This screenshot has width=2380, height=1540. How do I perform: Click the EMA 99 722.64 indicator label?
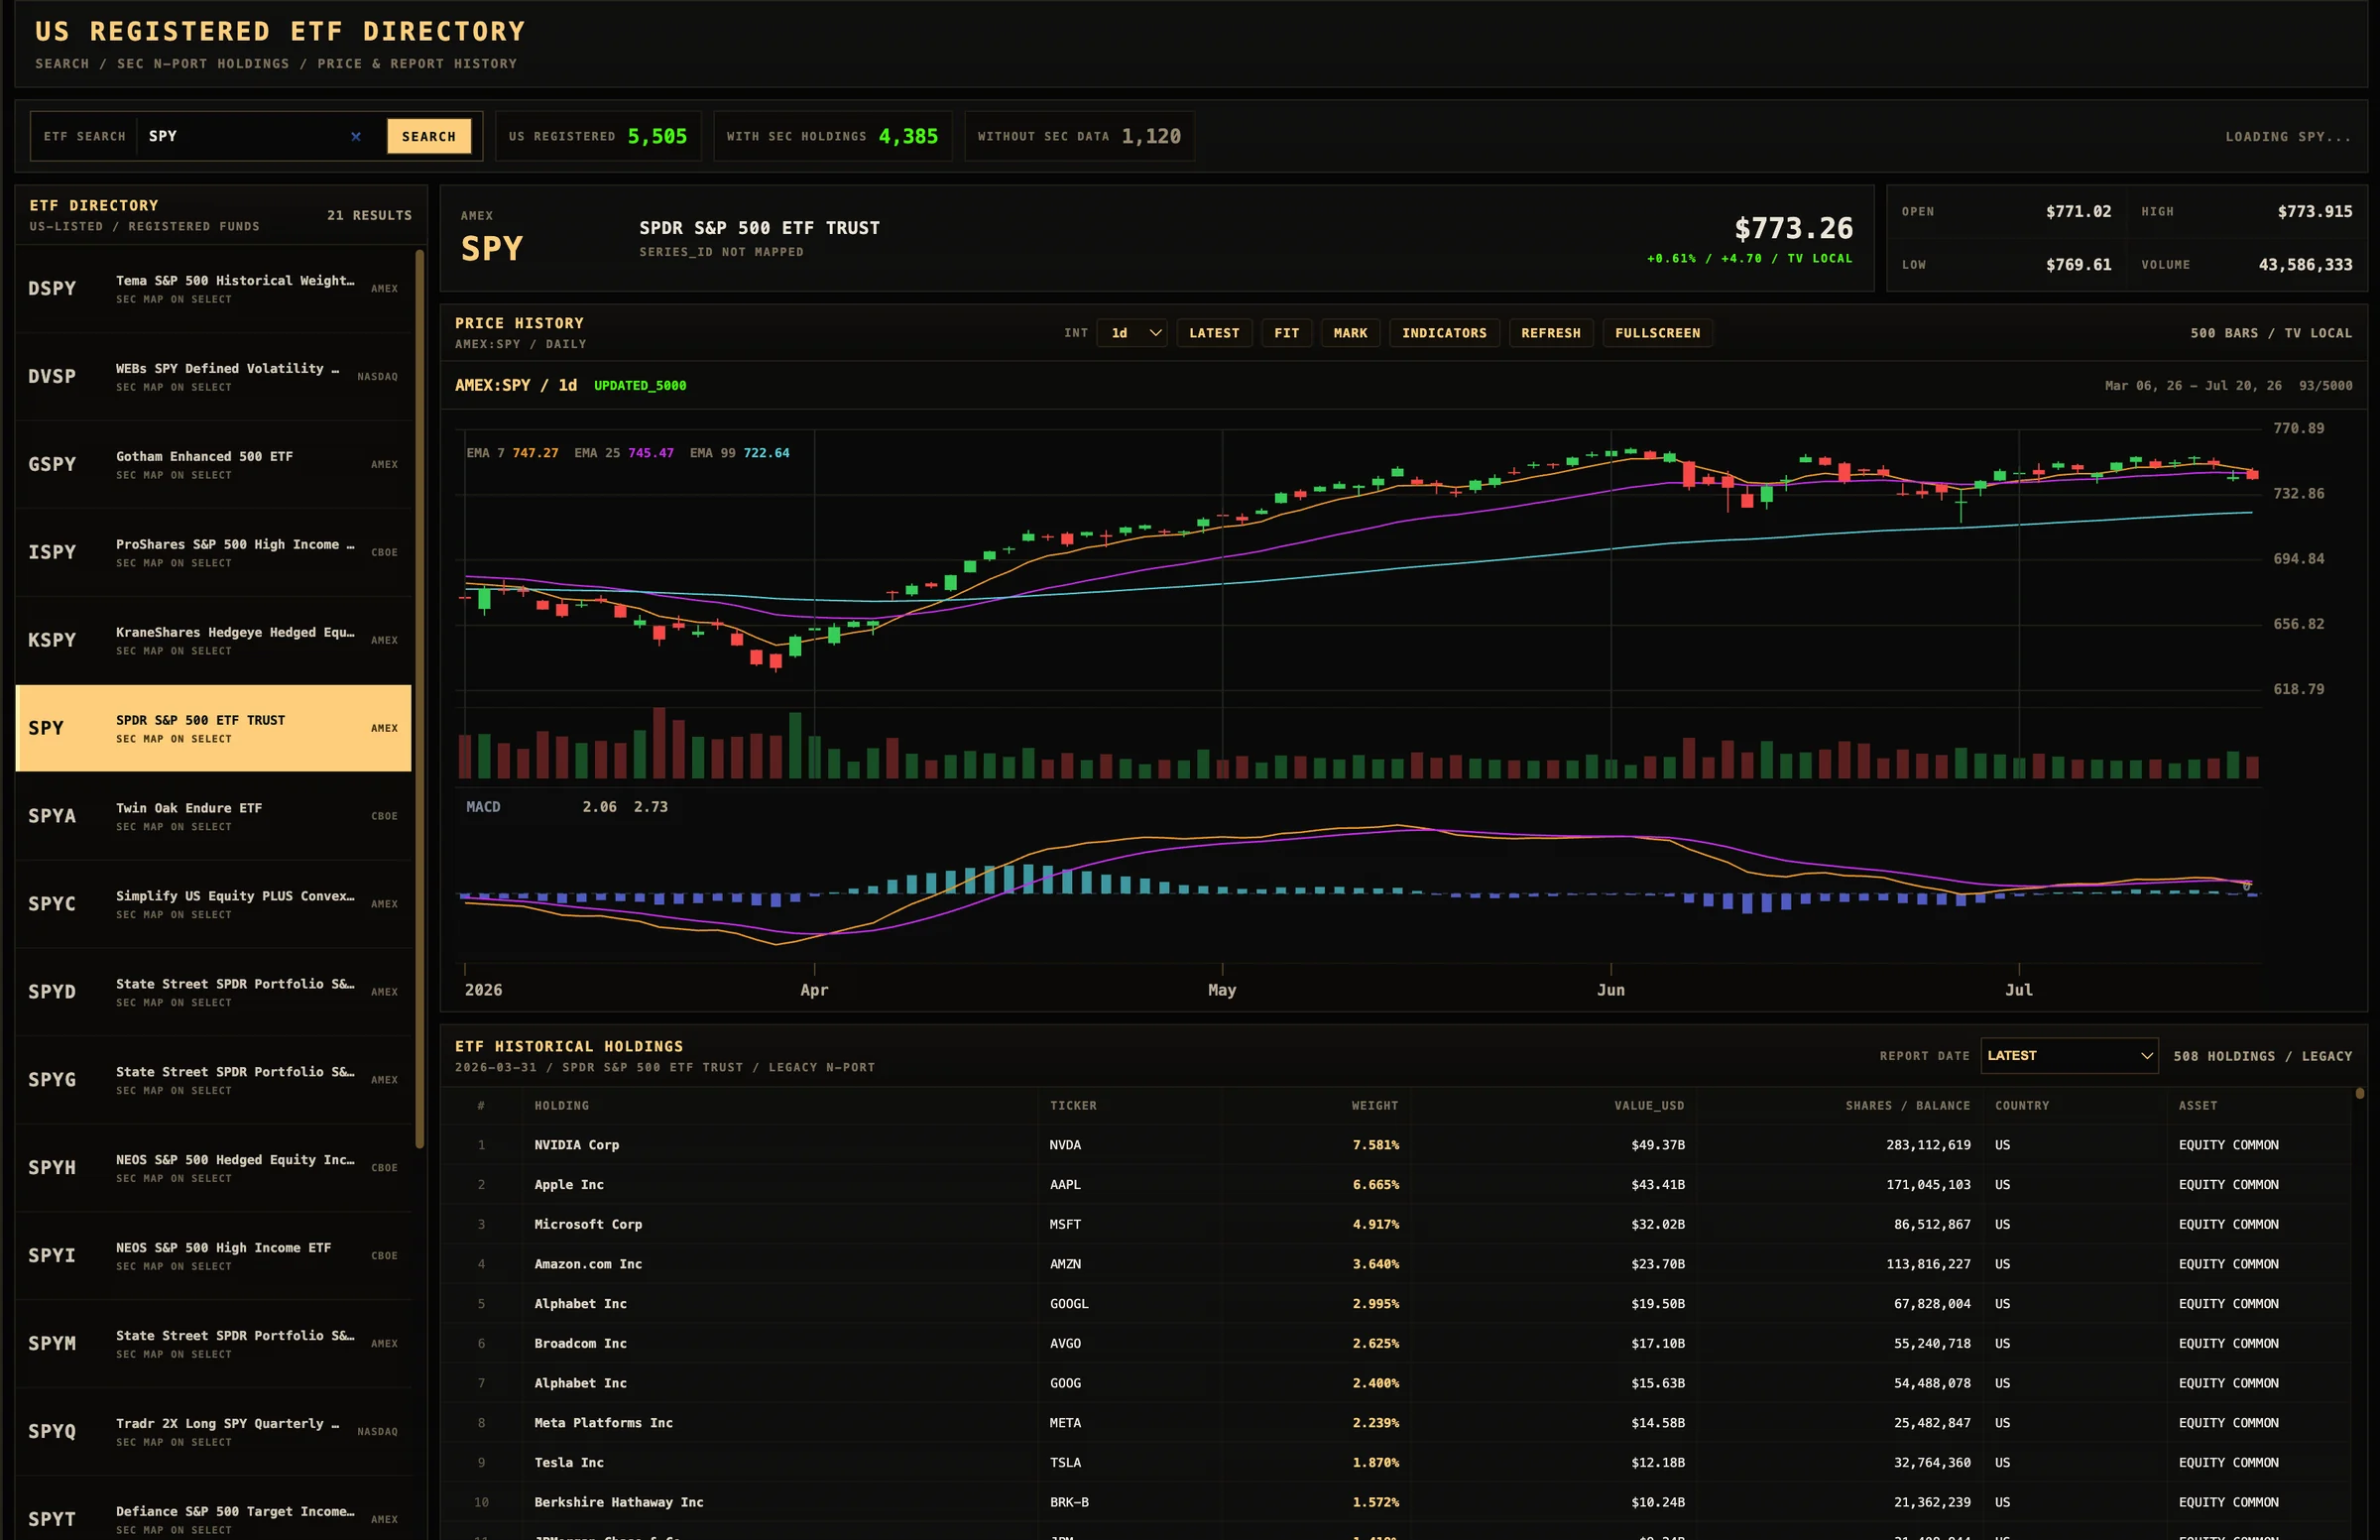tap(739, 453)
